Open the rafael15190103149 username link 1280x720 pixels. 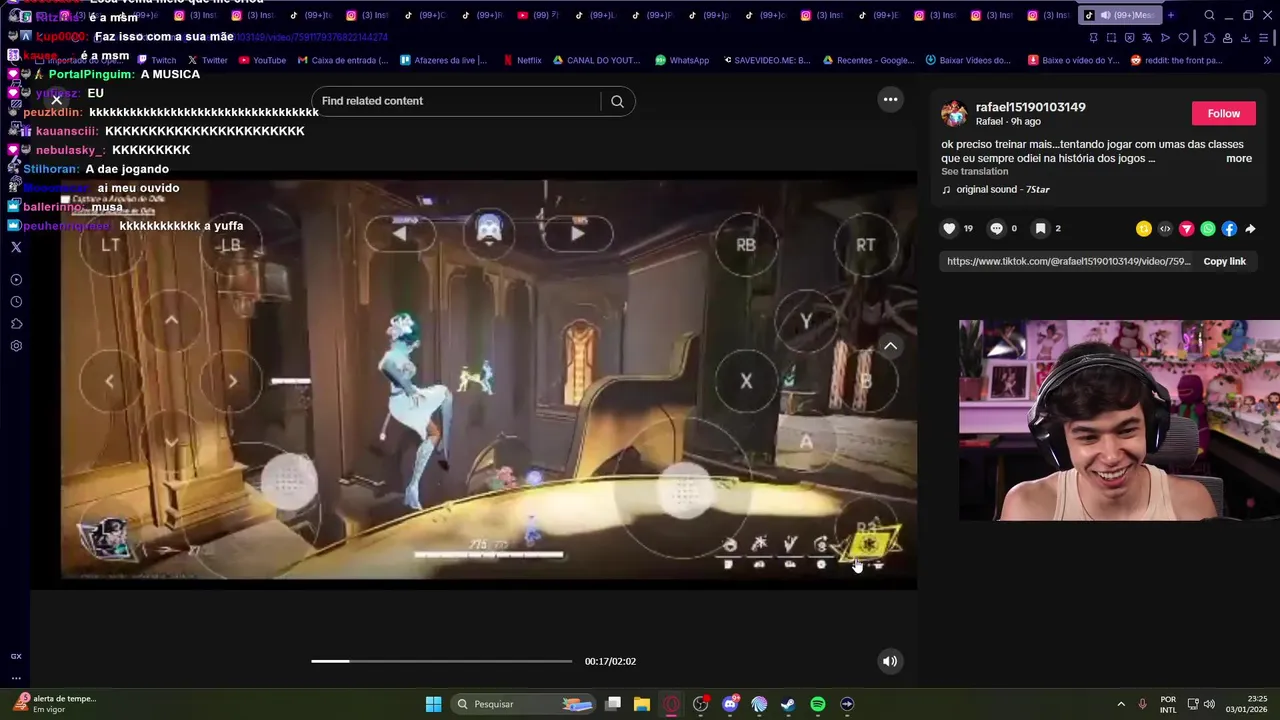pyautogui.click(x=1031, y=107)
